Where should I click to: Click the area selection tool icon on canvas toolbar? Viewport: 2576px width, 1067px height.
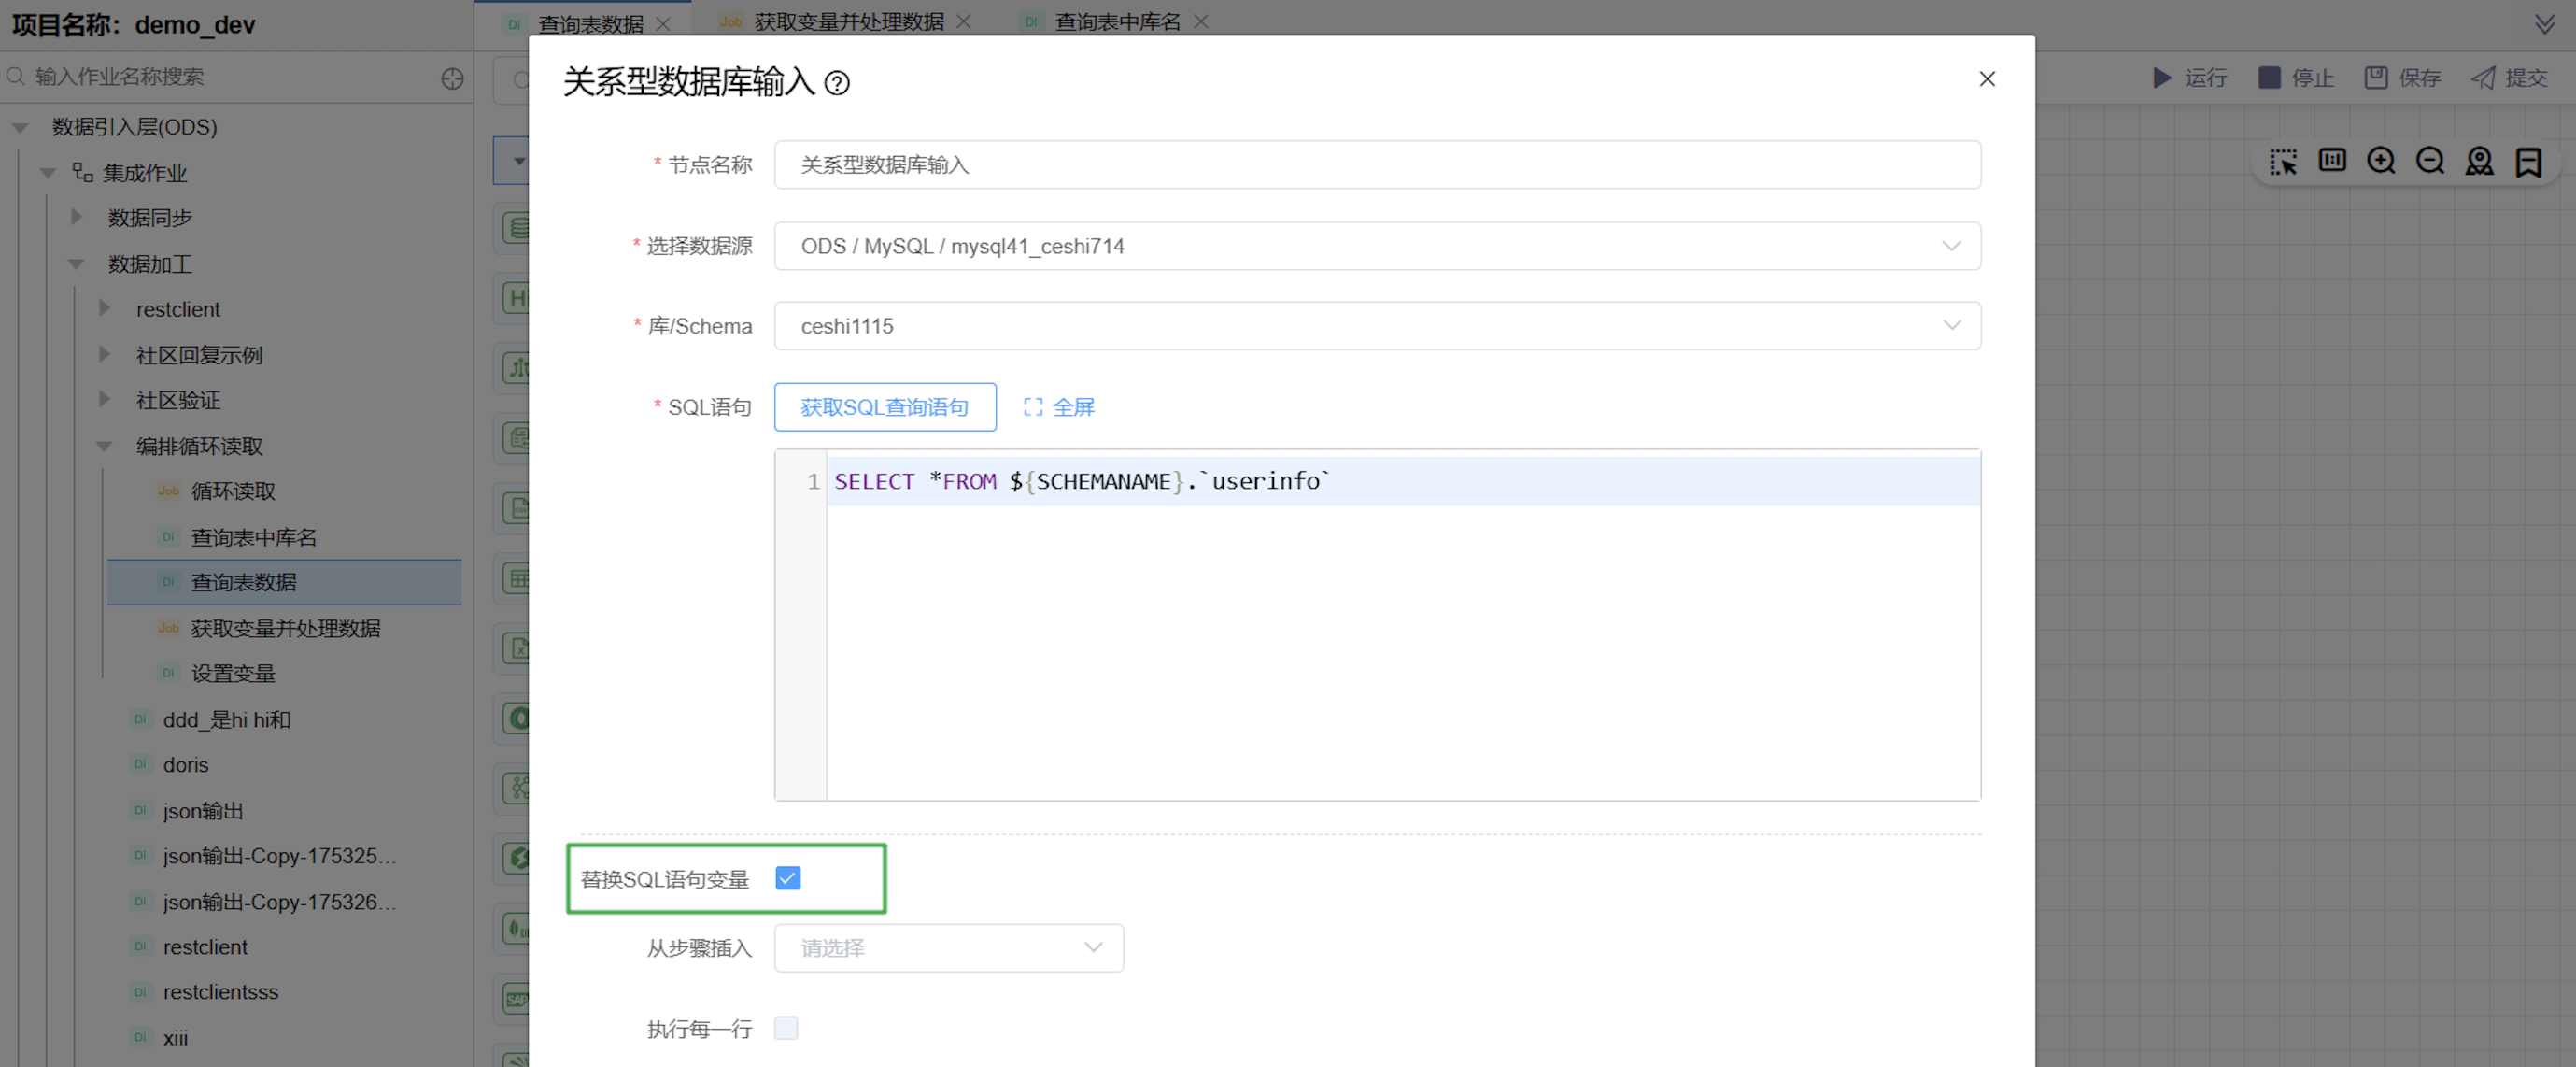[2283, 161]
